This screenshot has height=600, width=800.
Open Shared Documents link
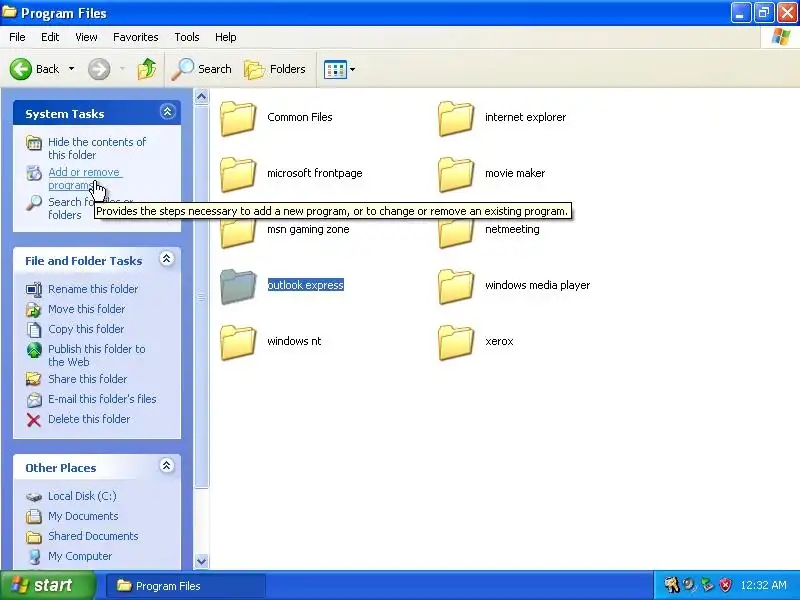(93, 536)
